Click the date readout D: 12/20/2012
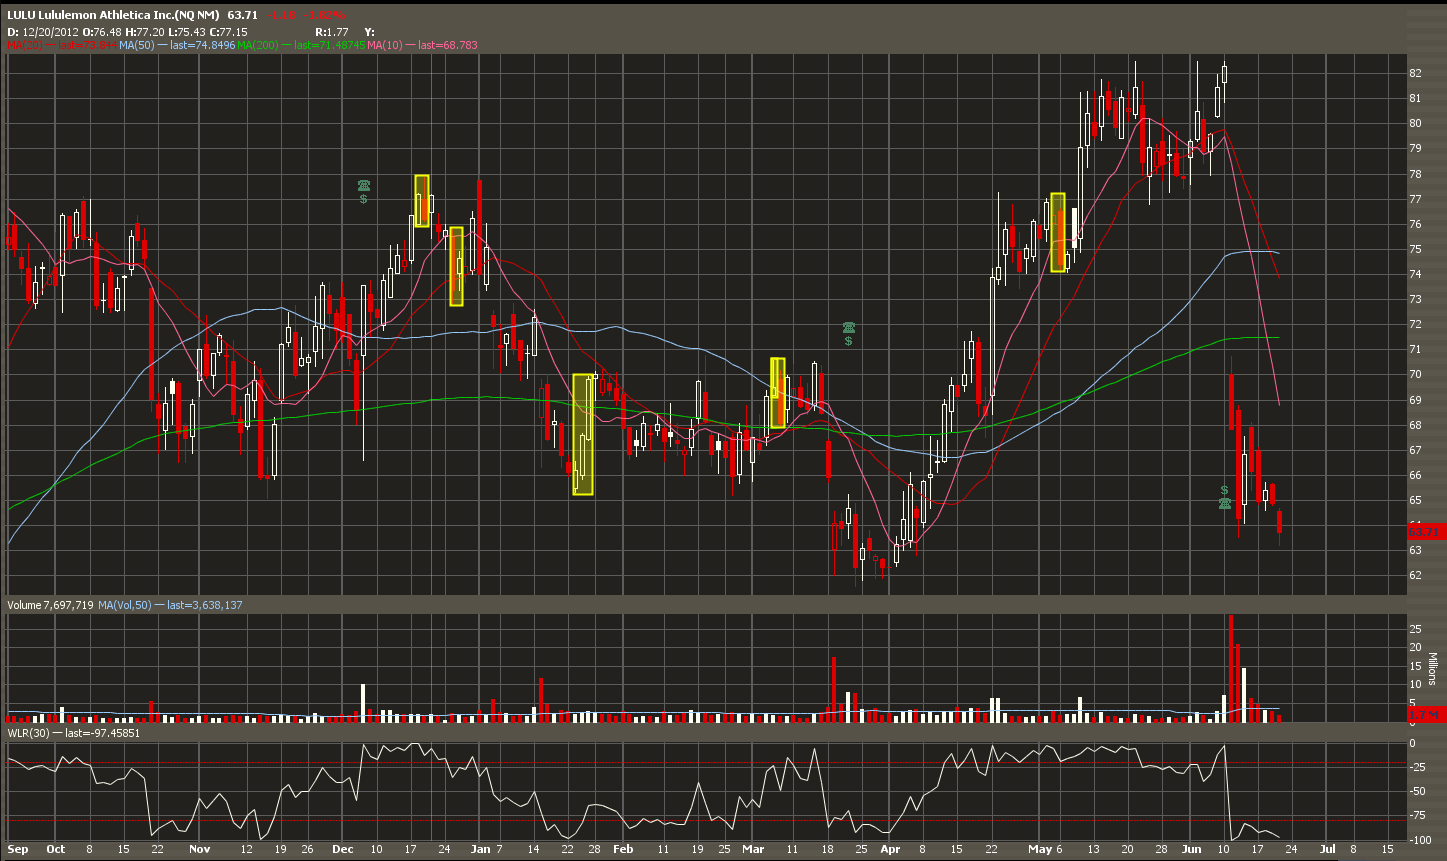Image resolution: width=1447 pixels, height=861 pixels. click(x=42, y=32)
